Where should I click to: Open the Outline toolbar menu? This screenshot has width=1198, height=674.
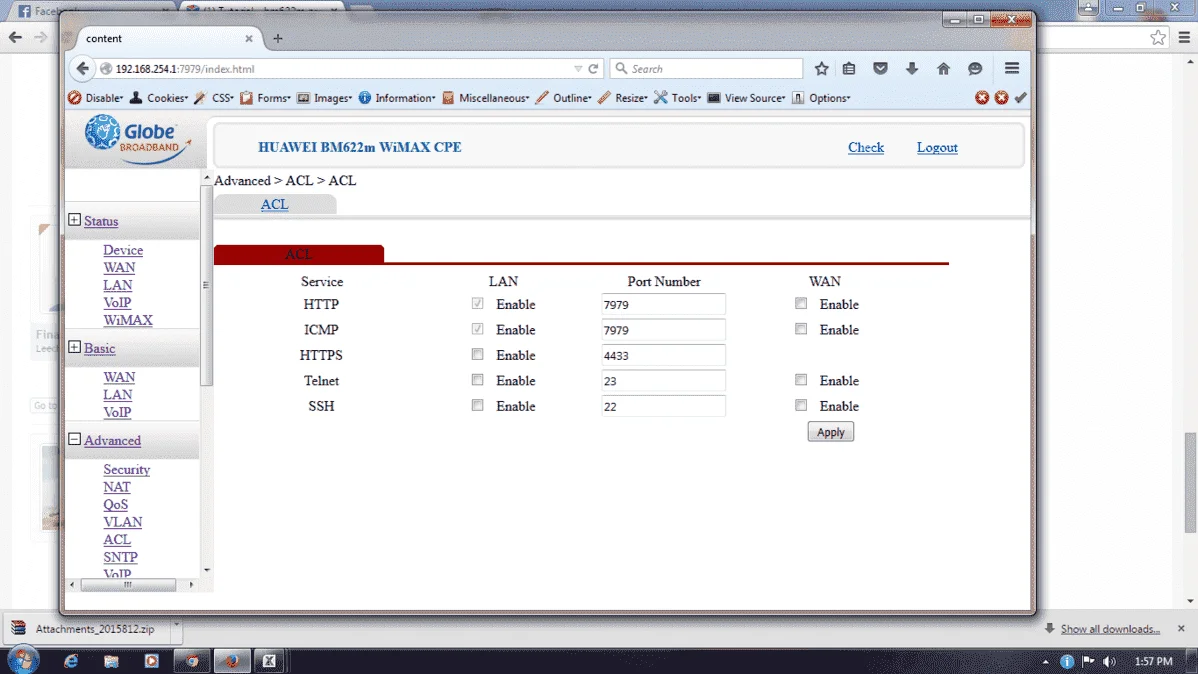click(x=564, y=98)
